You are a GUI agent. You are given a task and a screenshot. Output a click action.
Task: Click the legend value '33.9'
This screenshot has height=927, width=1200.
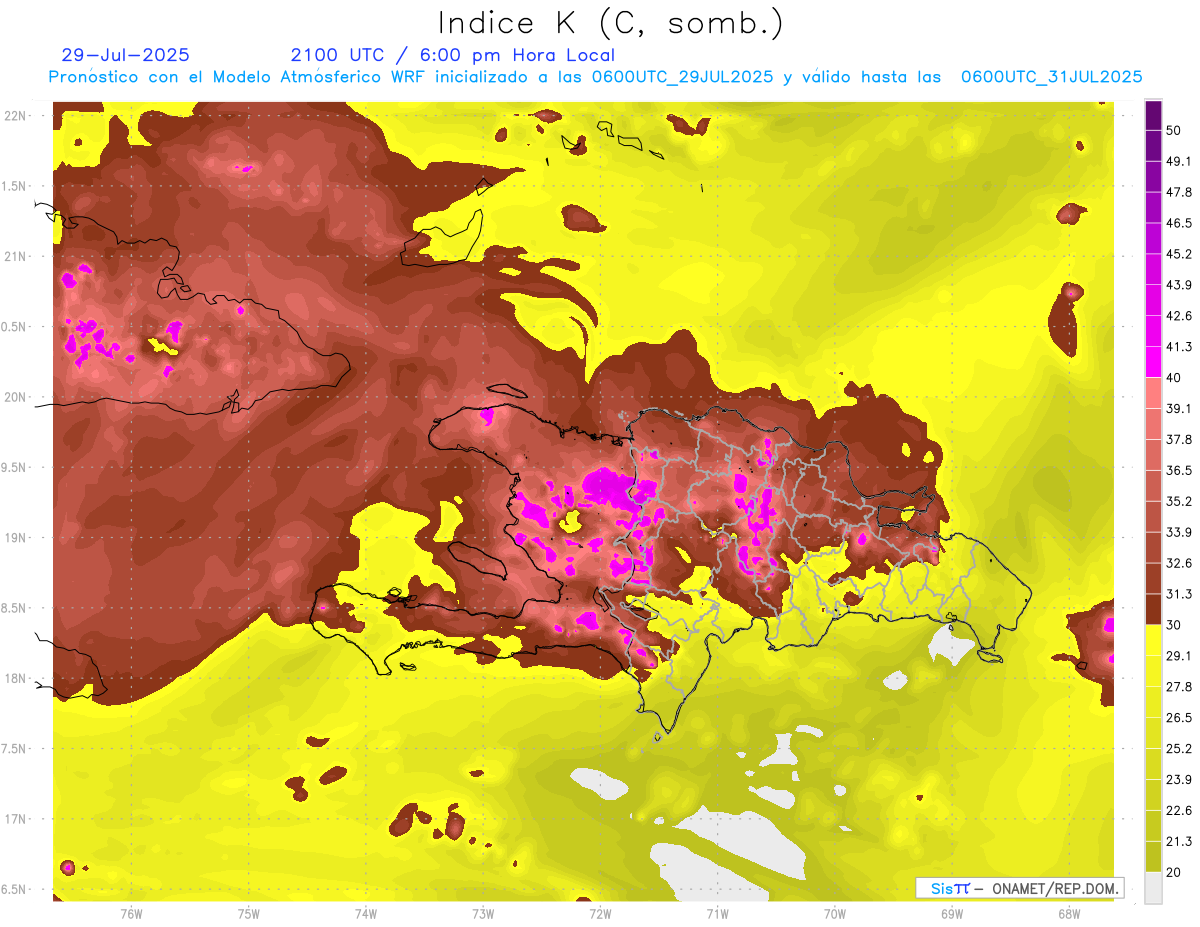tap(1178, 532)
